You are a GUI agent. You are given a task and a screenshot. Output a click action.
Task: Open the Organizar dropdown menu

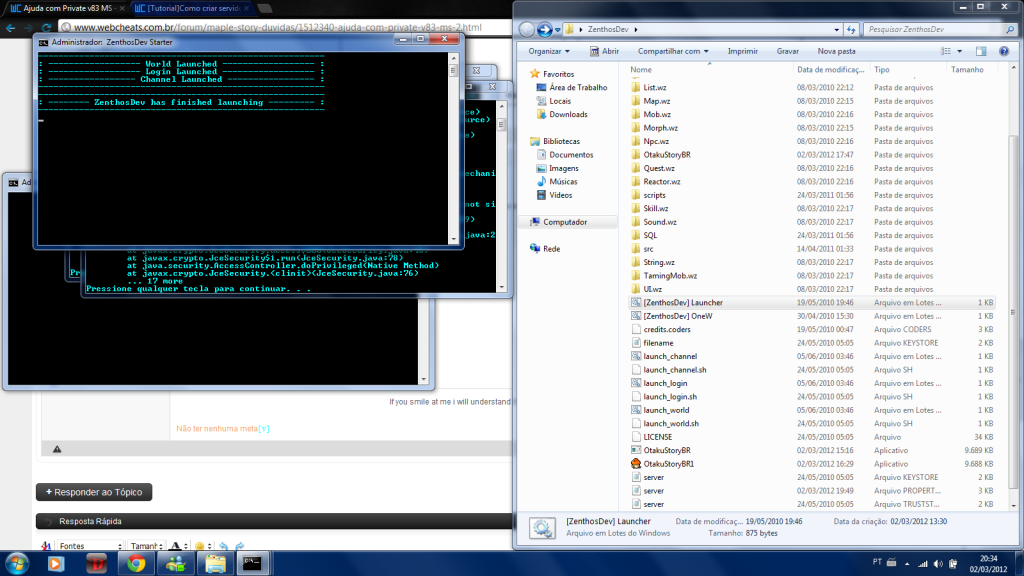tap(549, 50)
